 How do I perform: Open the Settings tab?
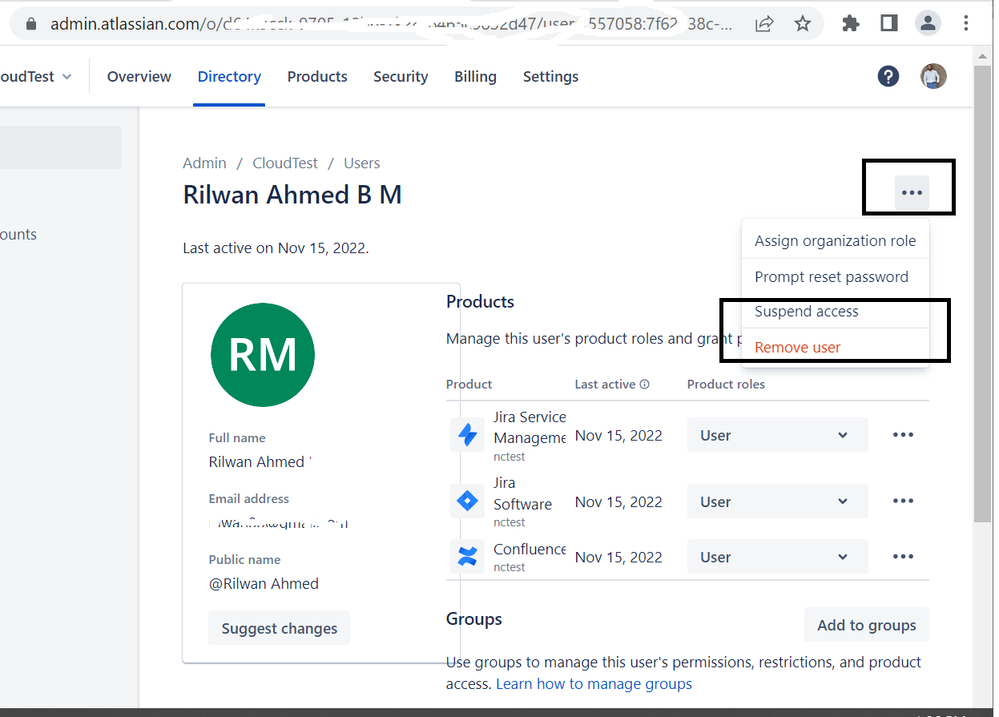click(x=550, y=76)
